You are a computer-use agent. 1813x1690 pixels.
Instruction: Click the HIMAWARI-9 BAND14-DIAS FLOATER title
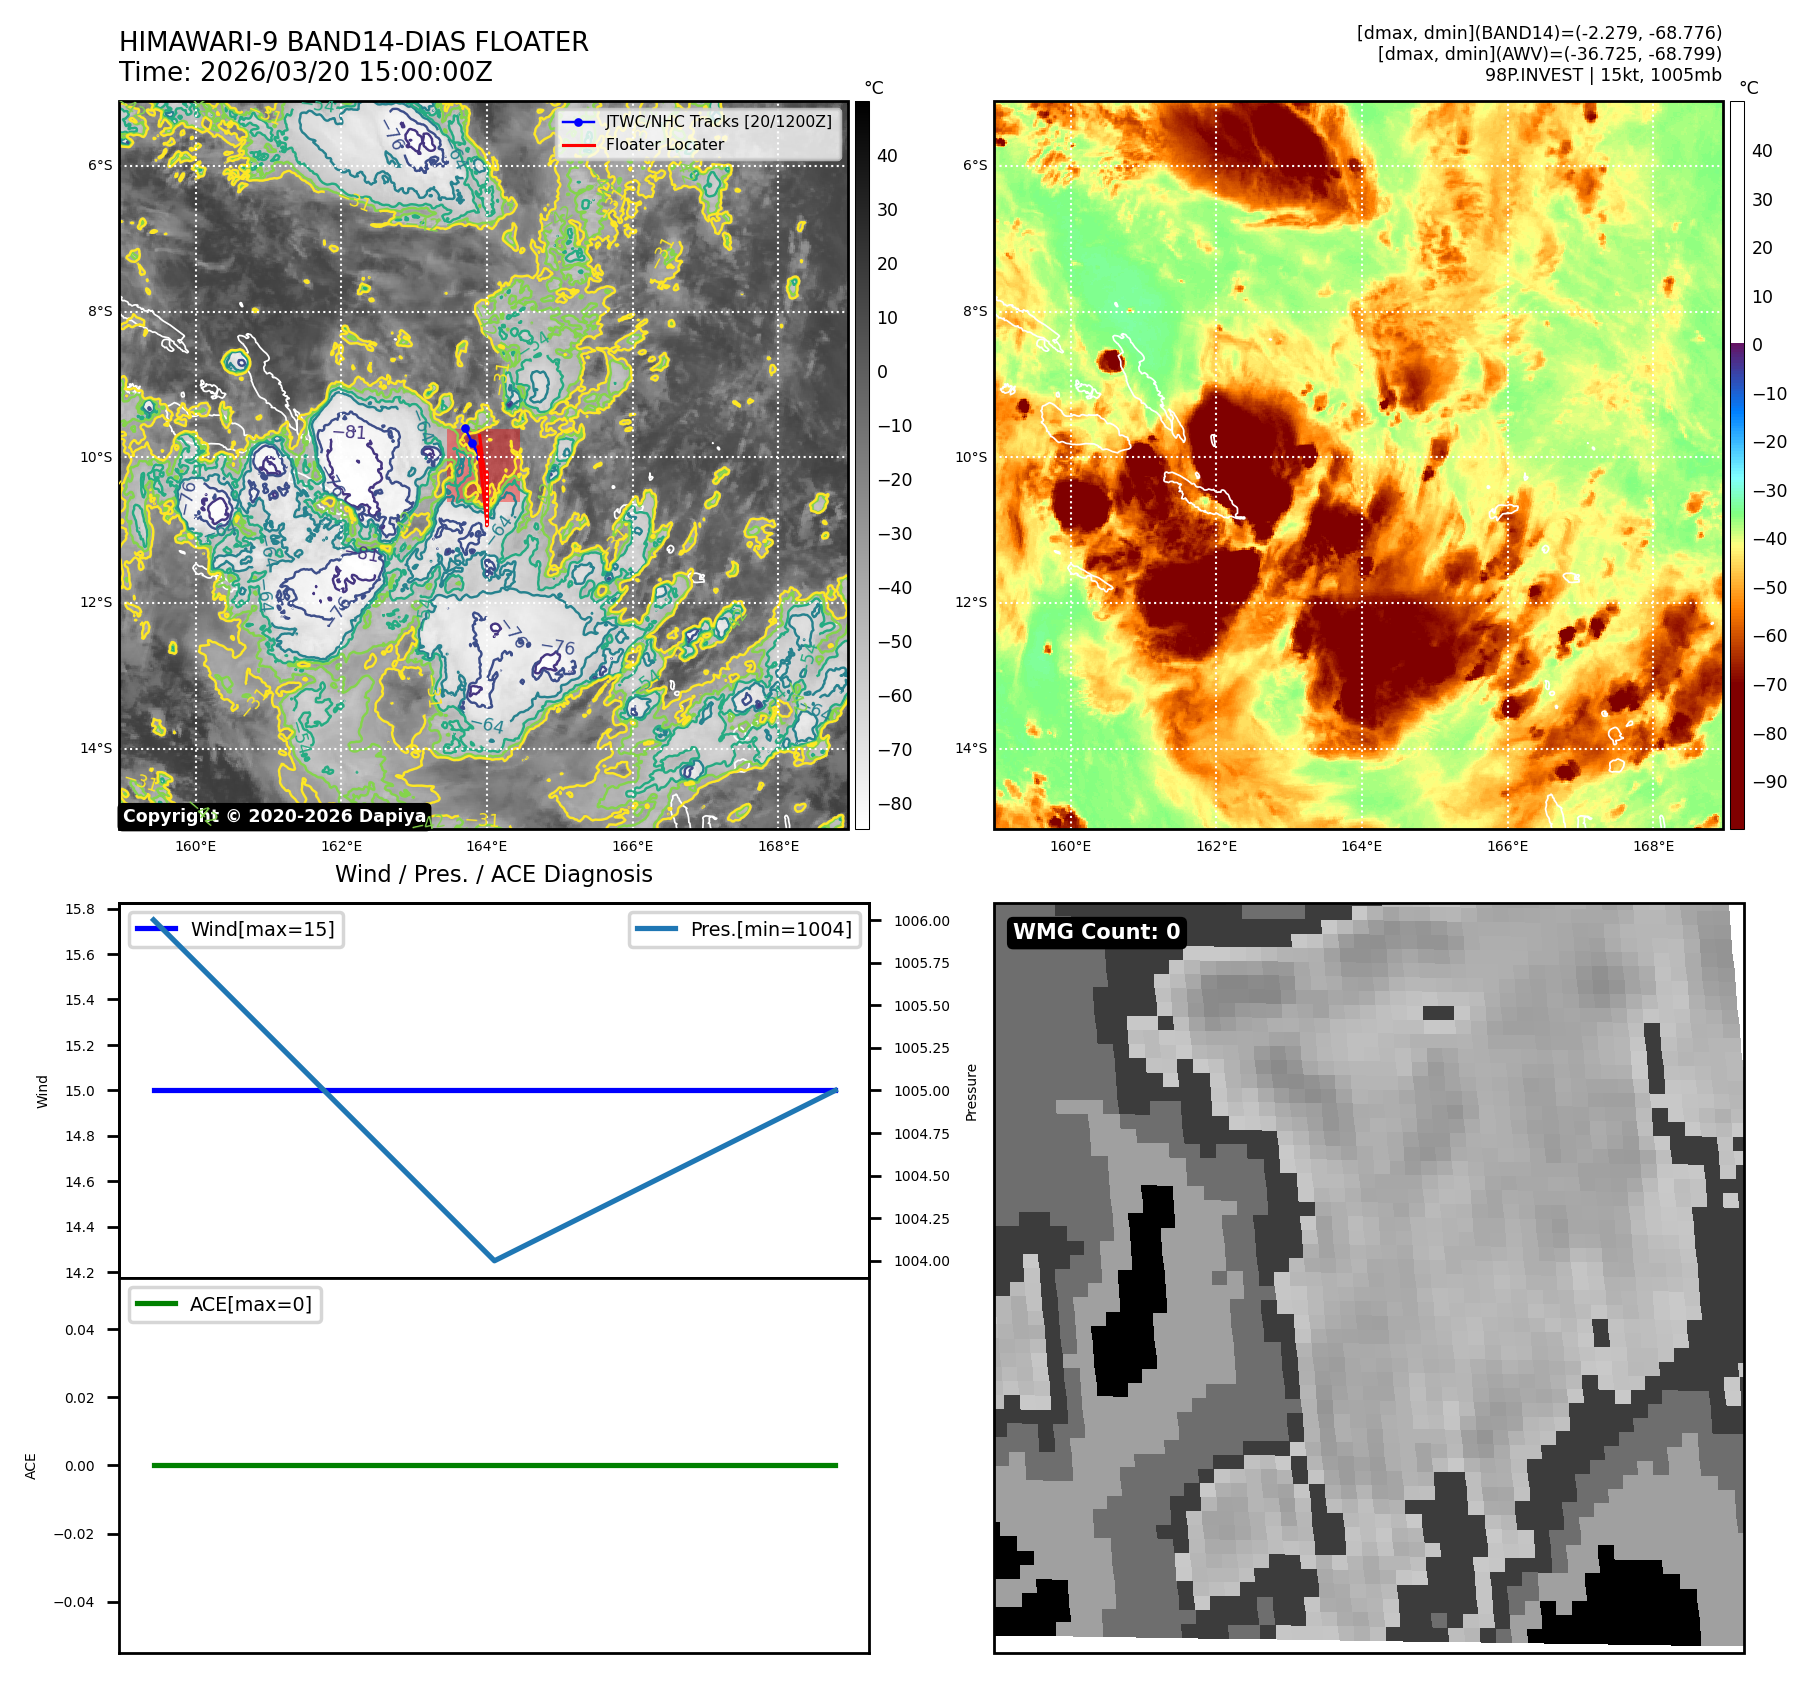tap(353, 42)
